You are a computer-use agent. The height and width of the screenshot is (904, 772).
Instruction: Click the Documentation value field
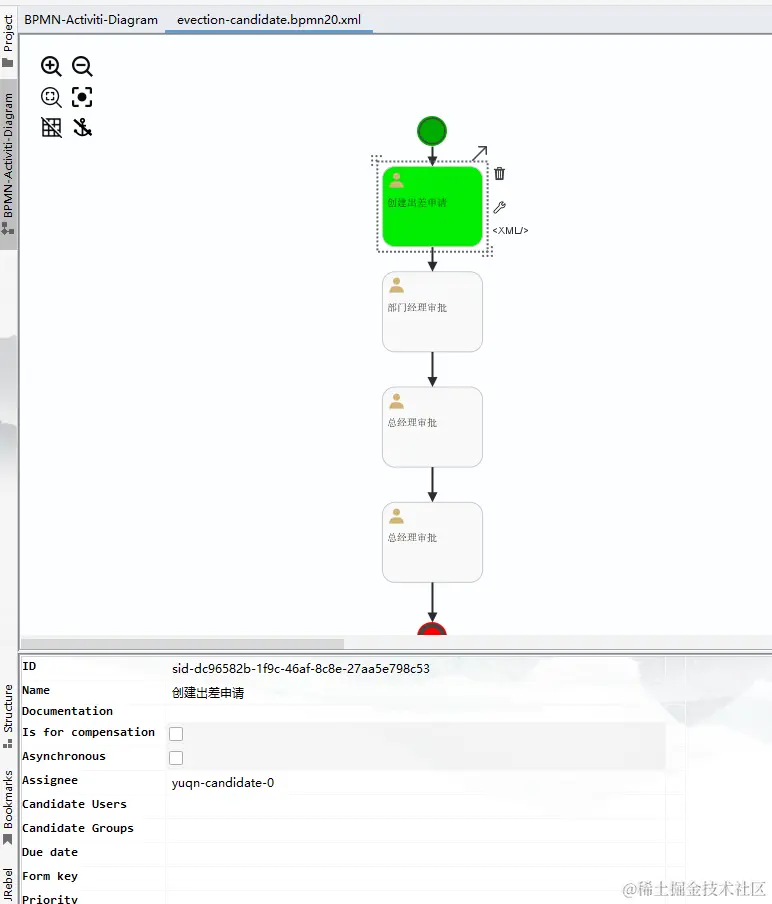click(x=415, y=712)
